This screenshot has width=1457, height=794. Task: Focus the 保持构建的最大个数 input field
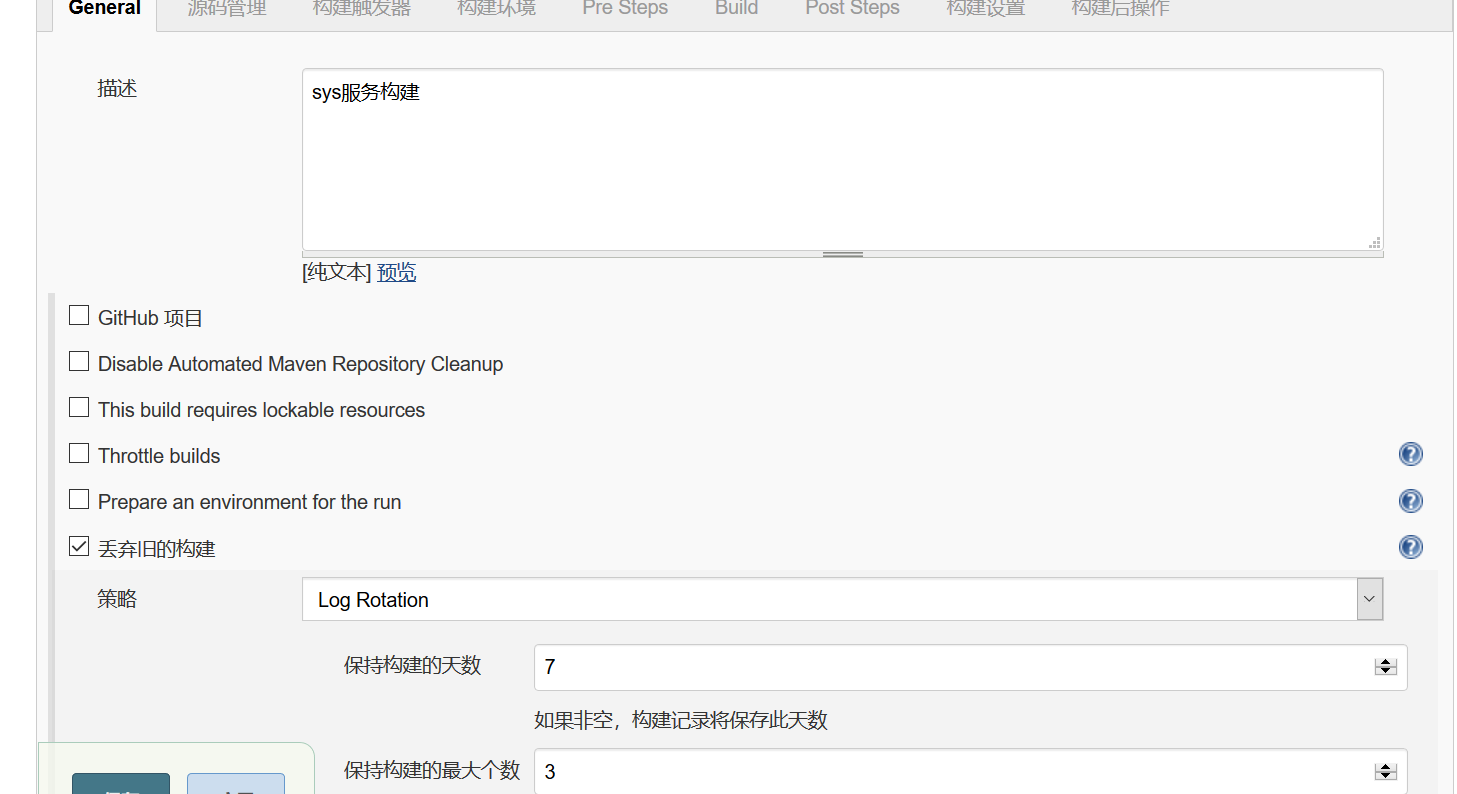(x=971, y=771)
